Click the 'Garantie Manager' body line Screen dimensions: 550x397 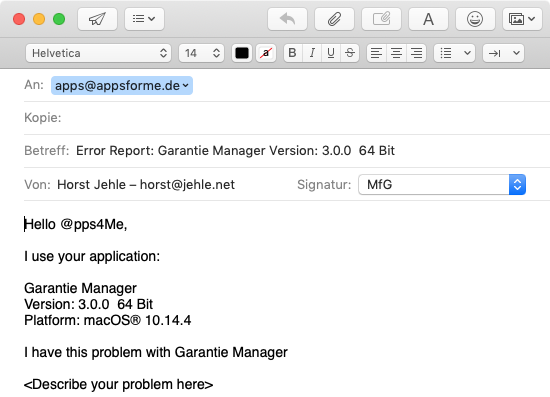tap(80, 288)
